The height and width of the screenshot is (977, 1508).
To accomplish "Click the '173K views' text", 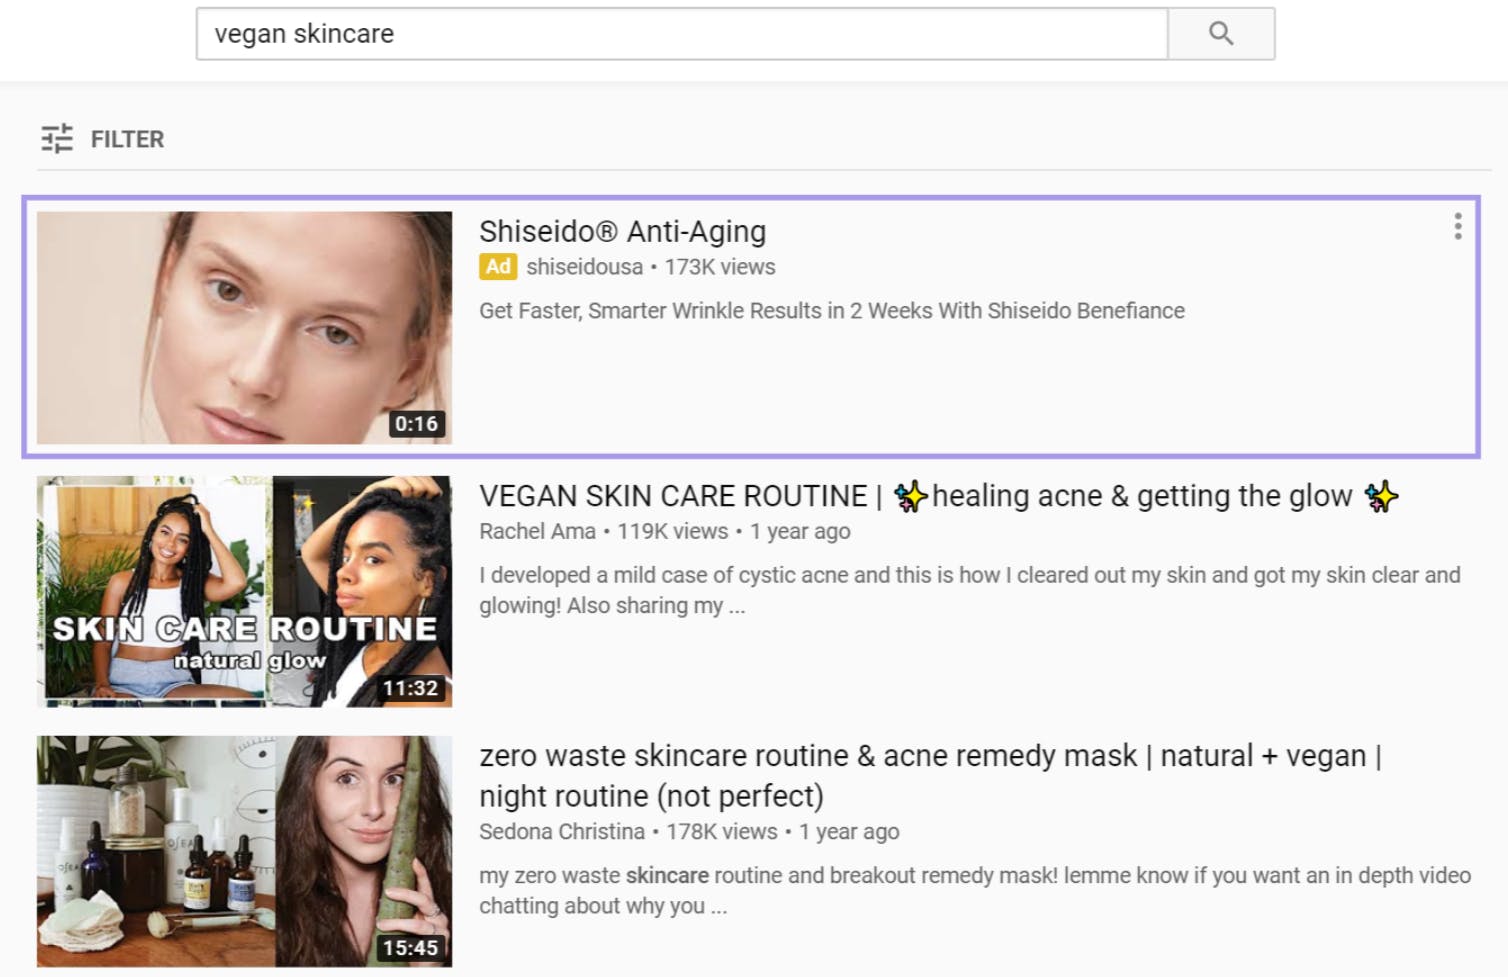I will click(720, 267).
